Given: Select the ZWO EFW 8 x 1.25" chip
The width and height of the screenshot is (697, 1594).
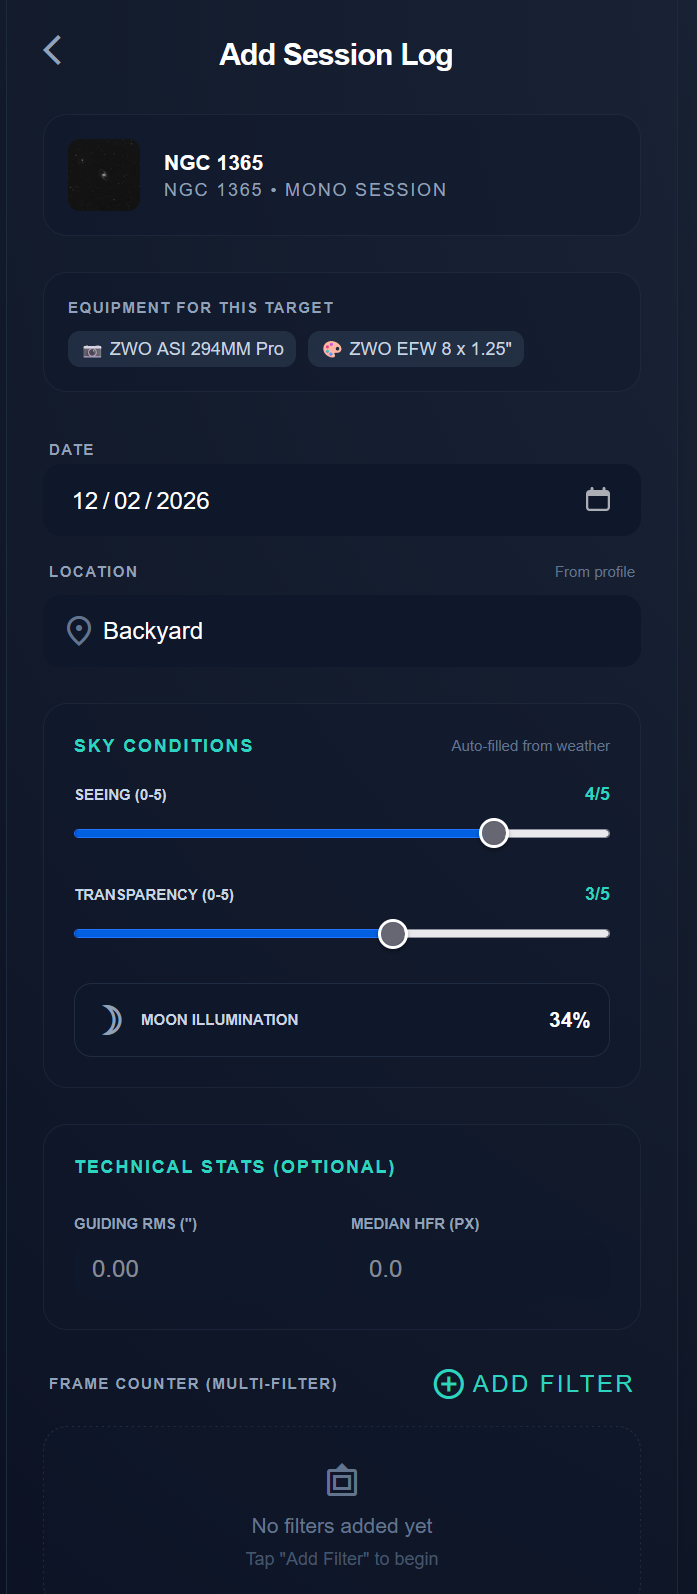Looking at the screenshot, I should tap(416, 349).
